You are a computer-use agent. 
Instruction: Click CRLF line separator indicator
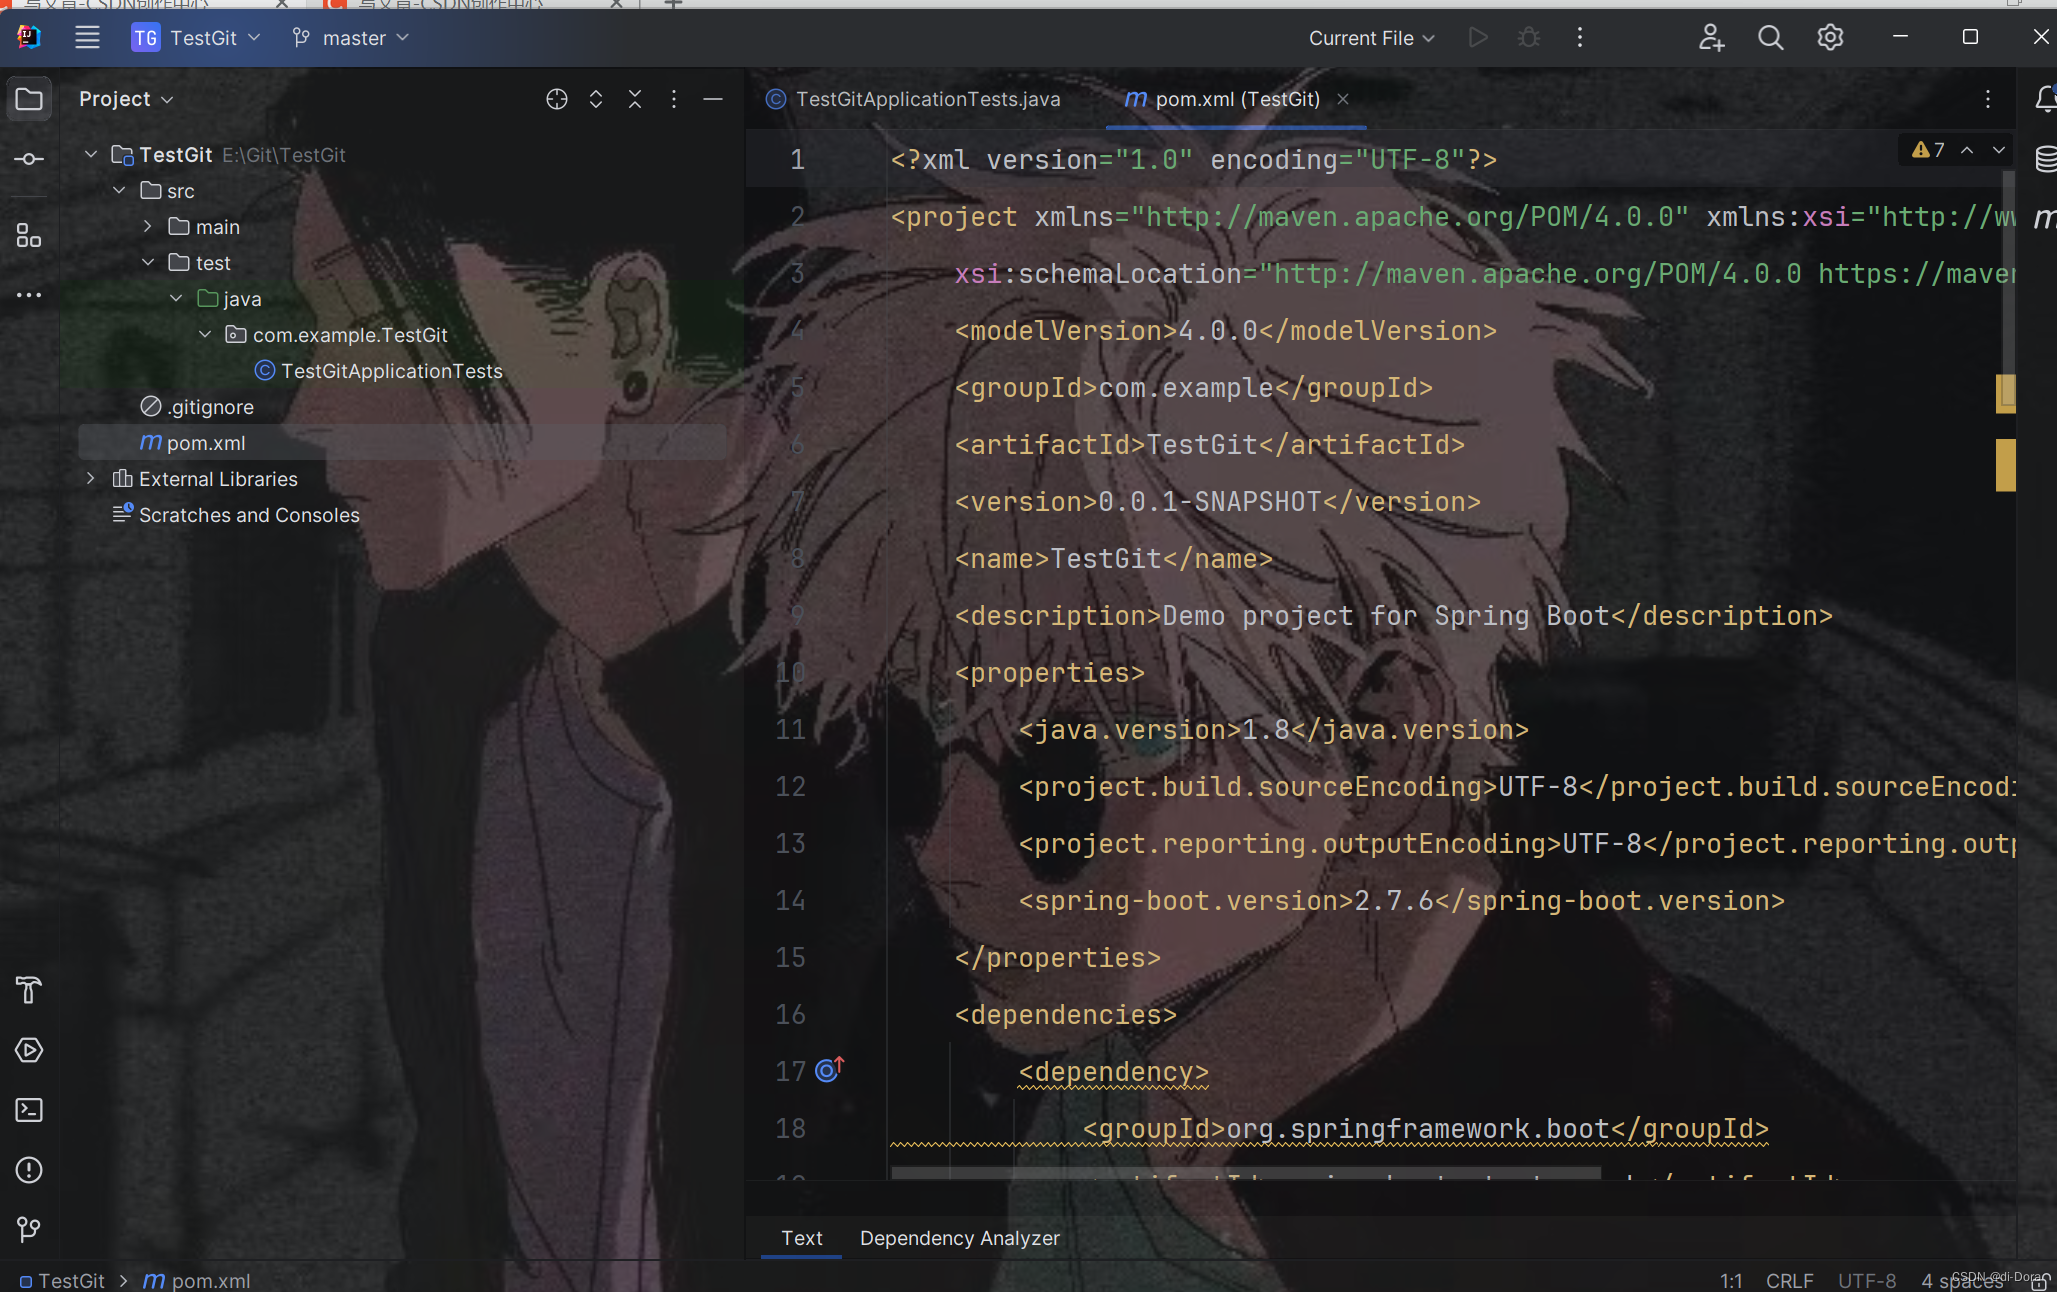click(1789, 1280)
